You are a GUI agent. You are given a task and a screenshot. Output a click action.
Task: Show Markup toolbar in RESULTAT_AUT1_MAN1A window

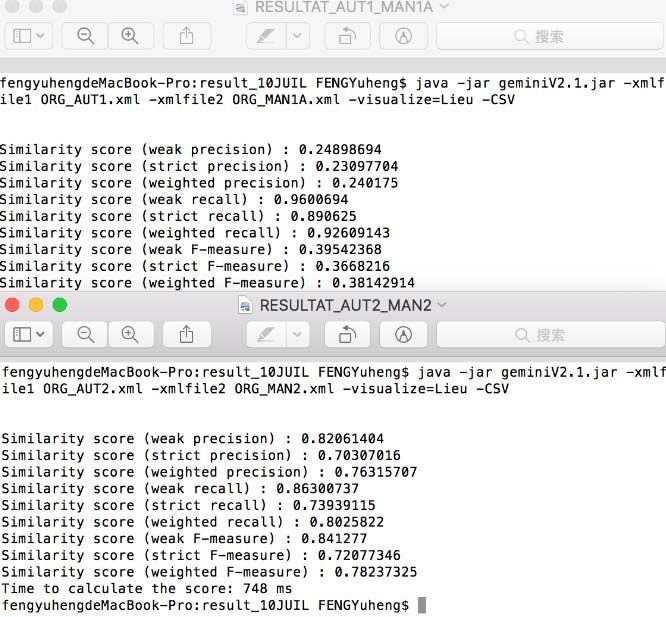(403, 36)
